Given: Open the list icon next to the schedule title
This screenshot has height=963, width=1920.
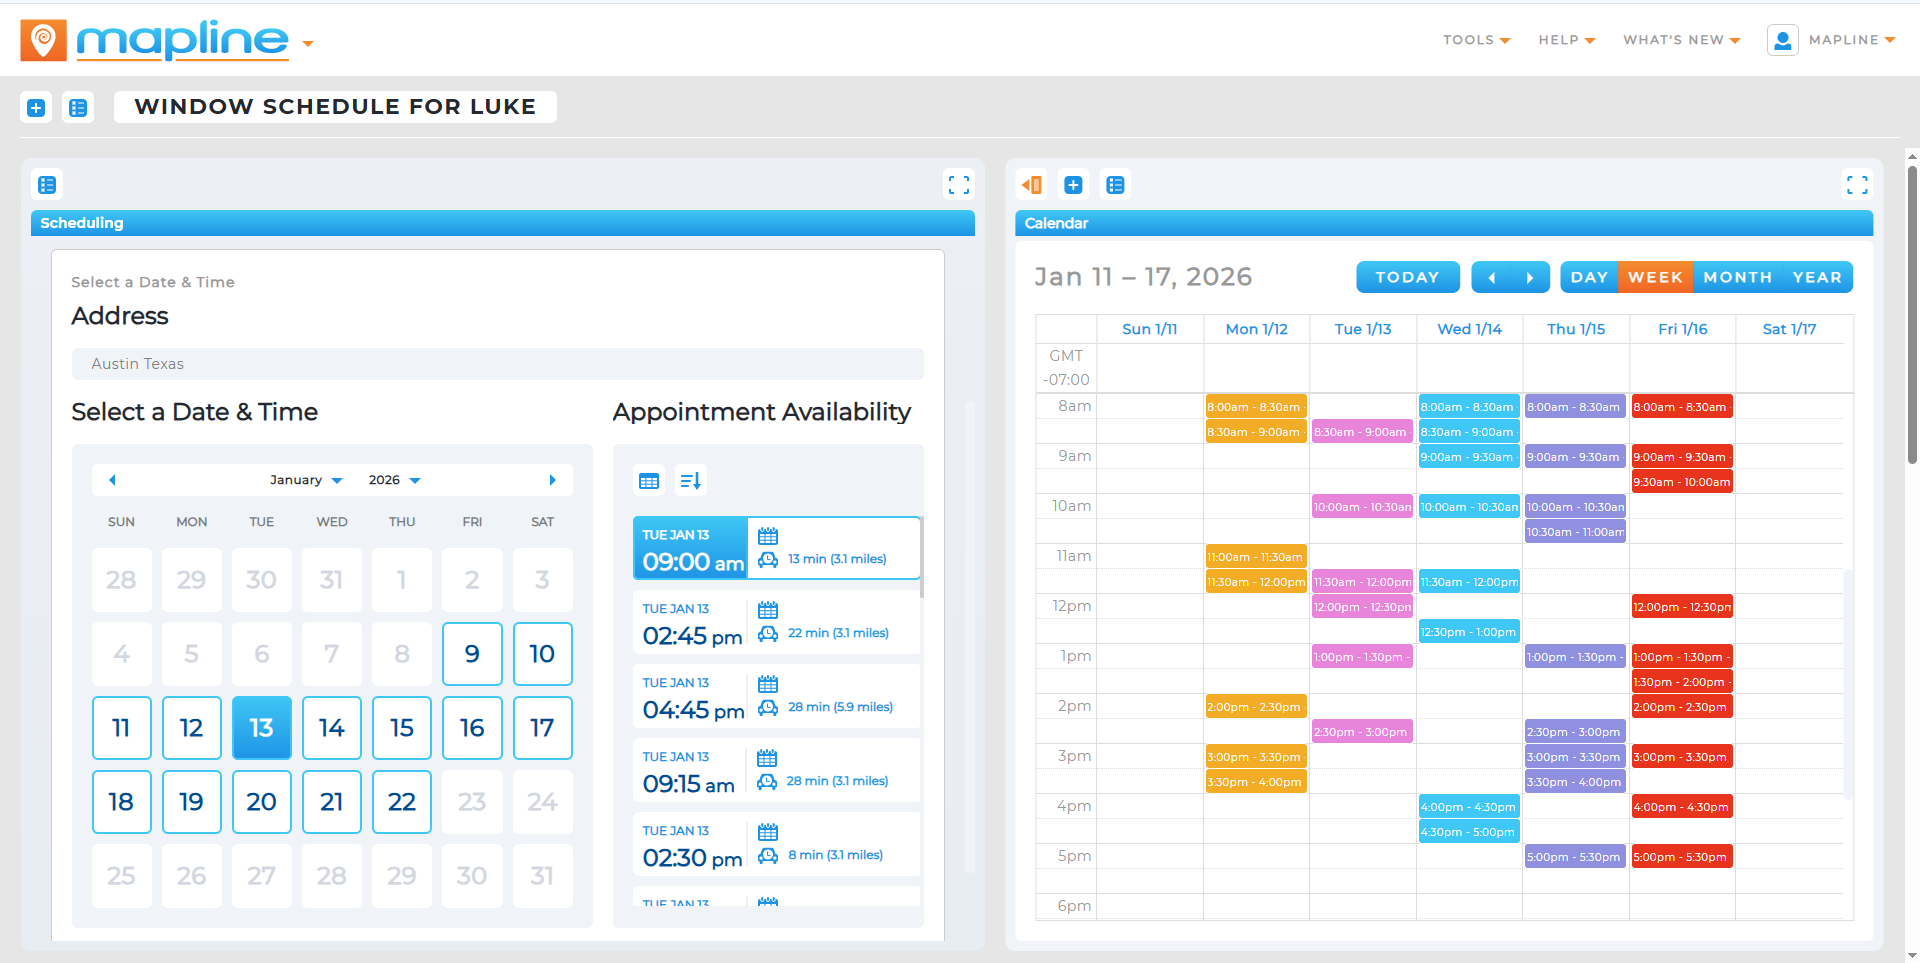Looking at the screenshot, I should pos(78,107).
